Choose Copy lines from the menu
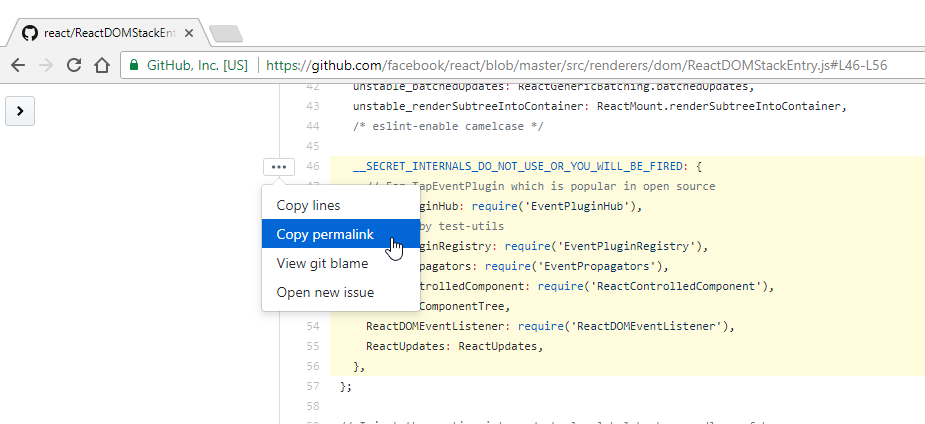 [x=340, y=205]
